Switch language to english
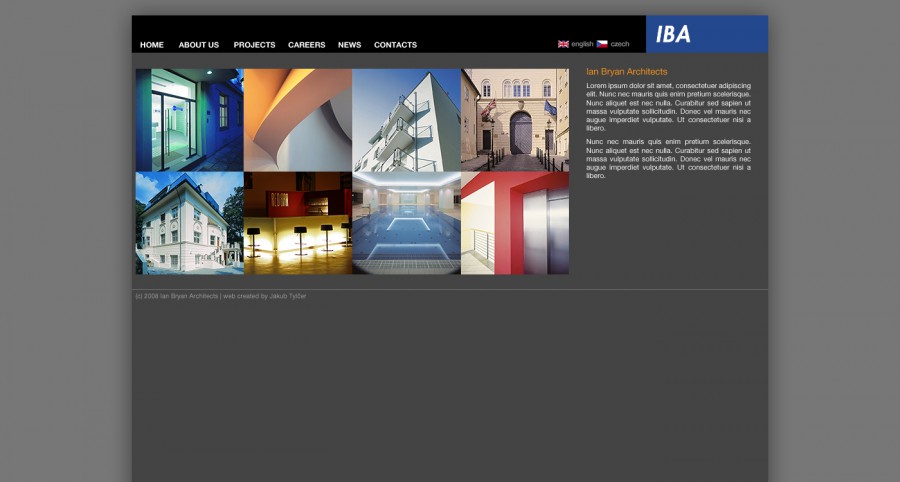Image resolution: width=900 pixels, height=482 pixels. (x=582, y=44)
